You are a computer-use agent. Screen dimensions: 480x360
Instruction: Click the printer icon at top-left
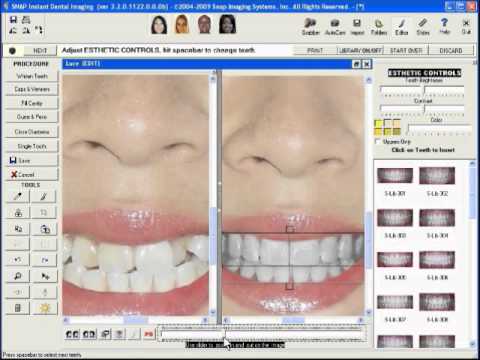point(26,20)
